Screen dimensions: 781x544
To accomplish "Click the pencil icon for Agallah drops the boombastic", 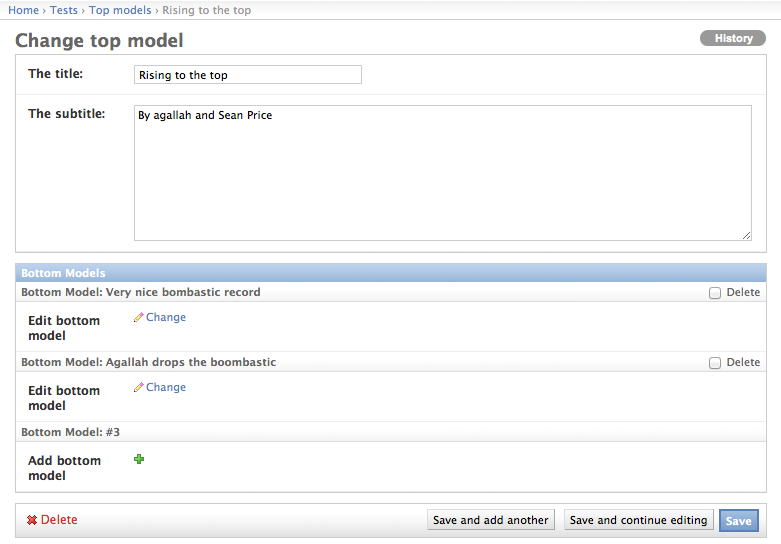I will pos(138,387).
